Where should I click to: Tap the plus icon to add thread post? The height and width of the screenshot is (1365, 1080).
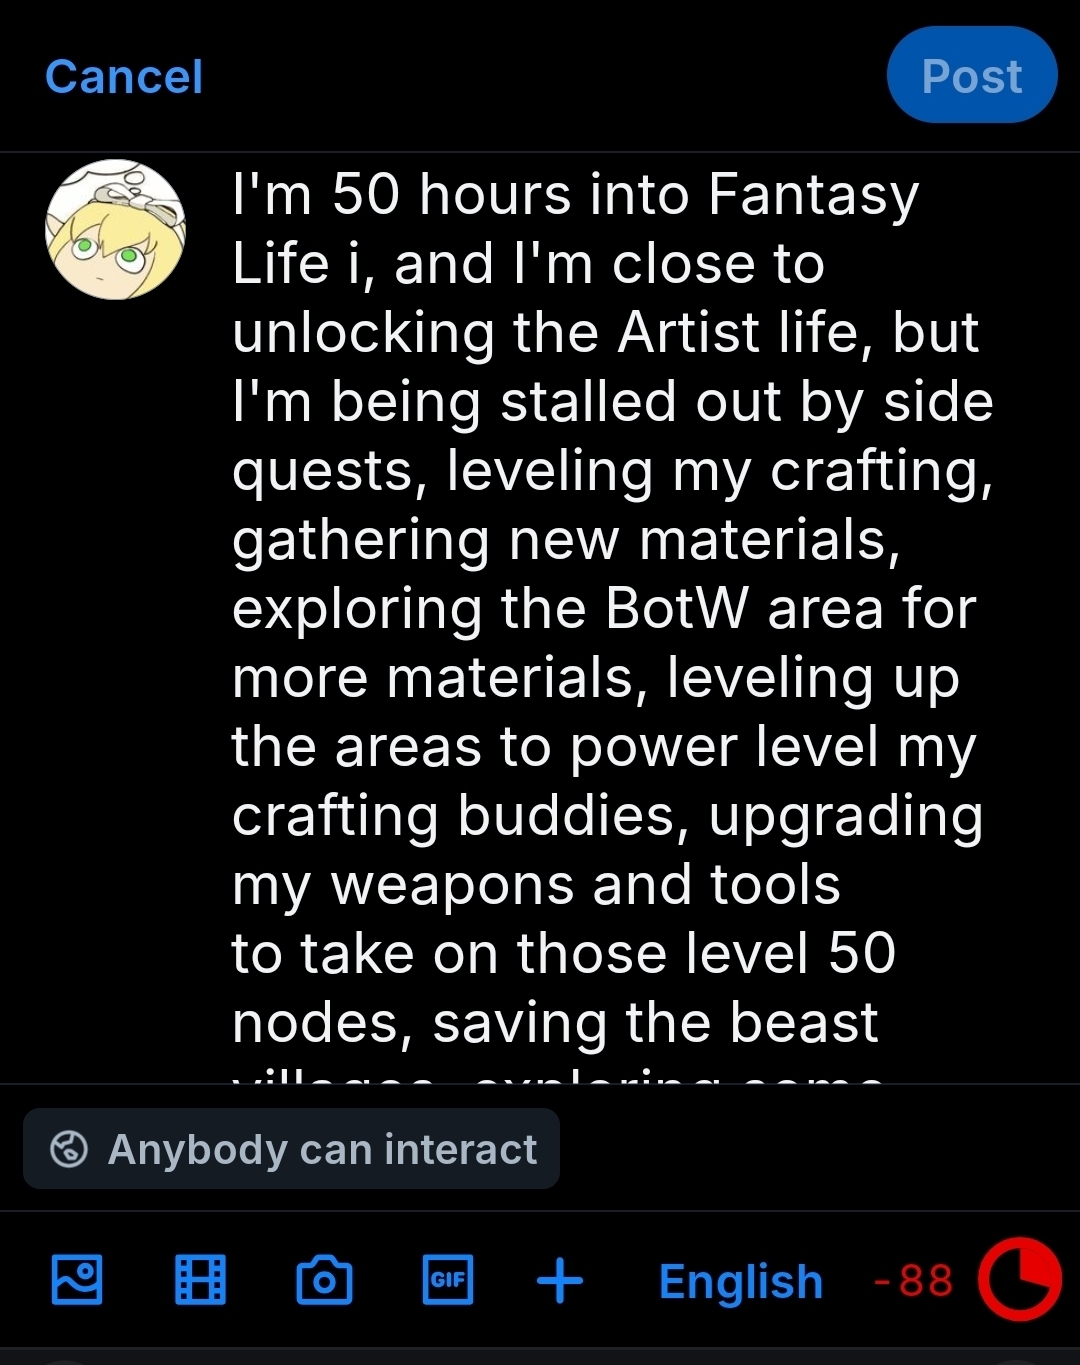point(560,1281)
